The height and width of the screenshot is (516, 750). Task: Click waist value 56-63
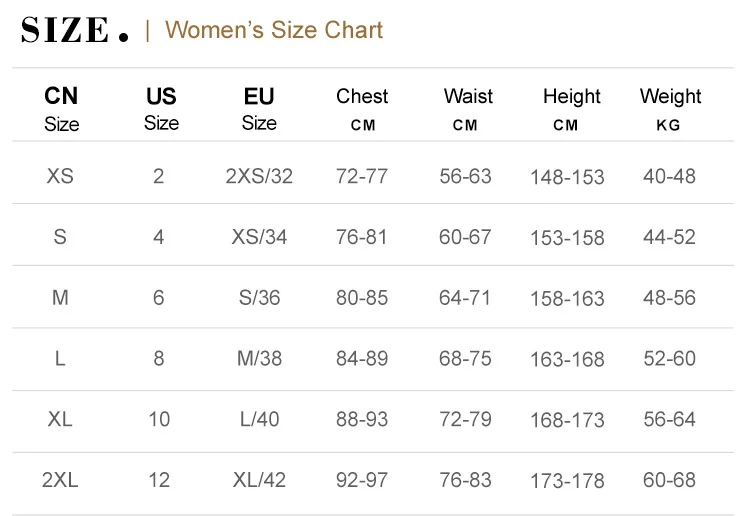click(x=466, y=176)
